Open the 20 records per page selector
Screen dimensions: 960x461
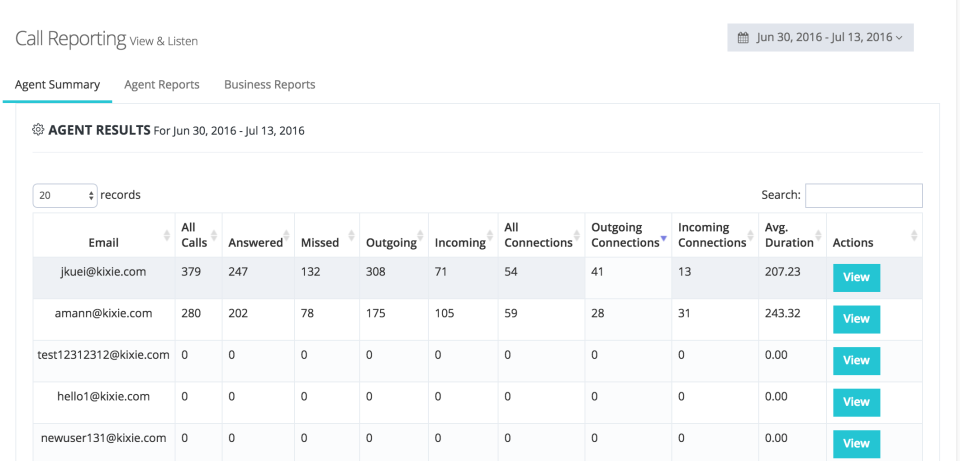click(65, 196)
